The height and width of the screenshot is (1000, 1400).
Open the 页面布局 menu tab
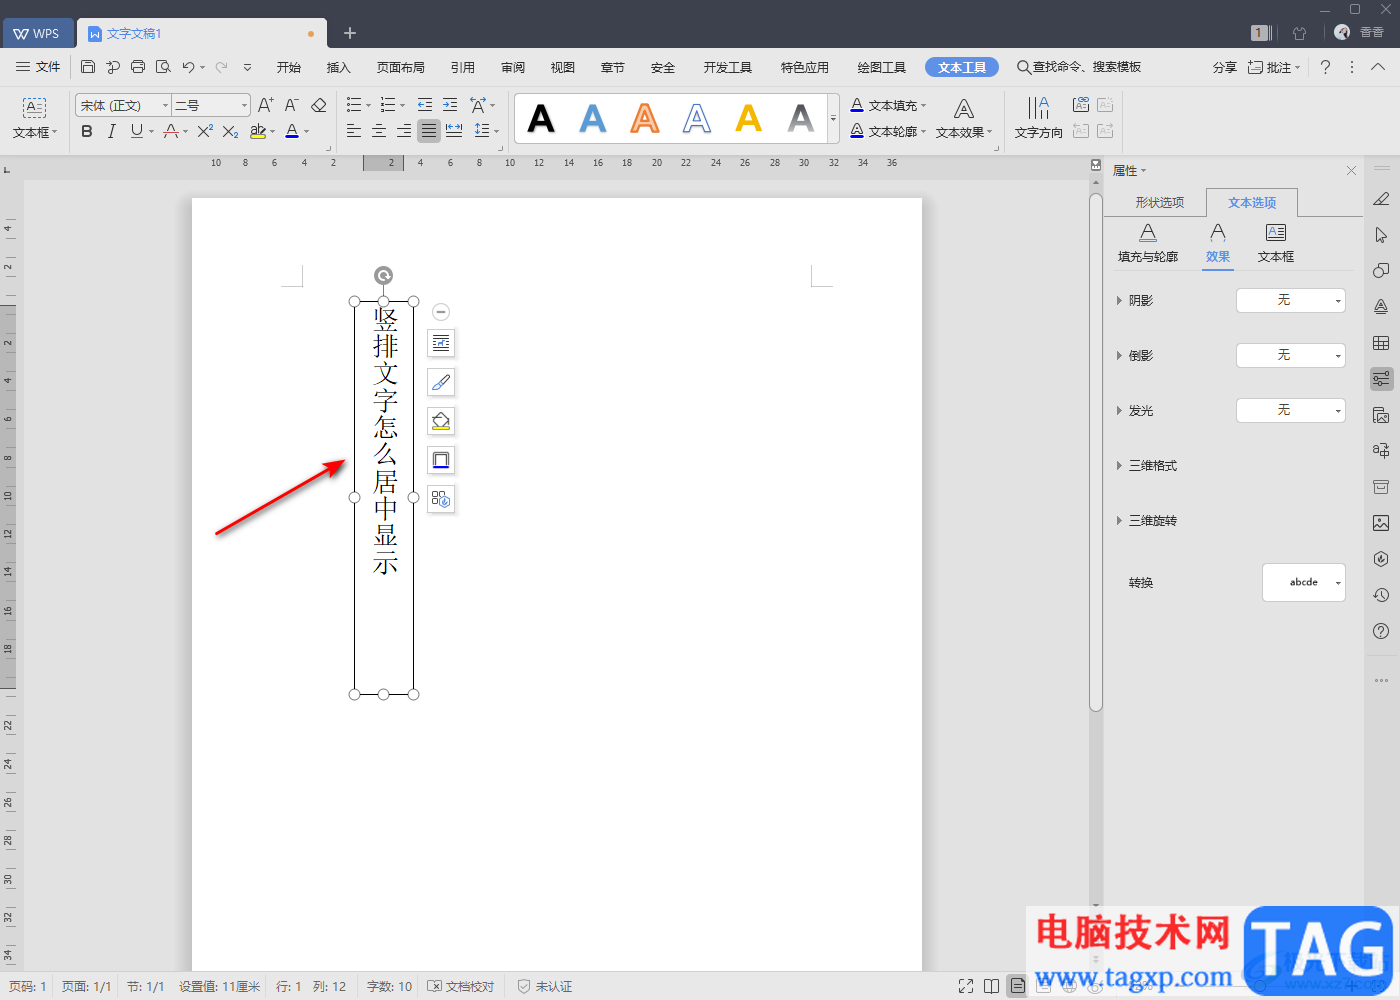401,67
